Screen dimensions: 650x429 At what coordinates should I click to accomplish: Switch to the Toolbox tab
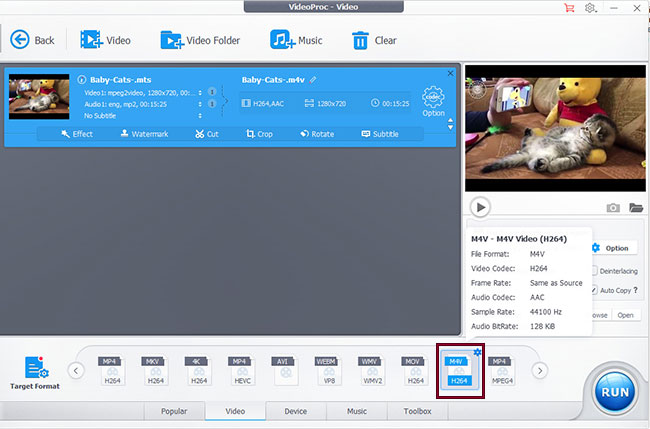pos(417,411)
